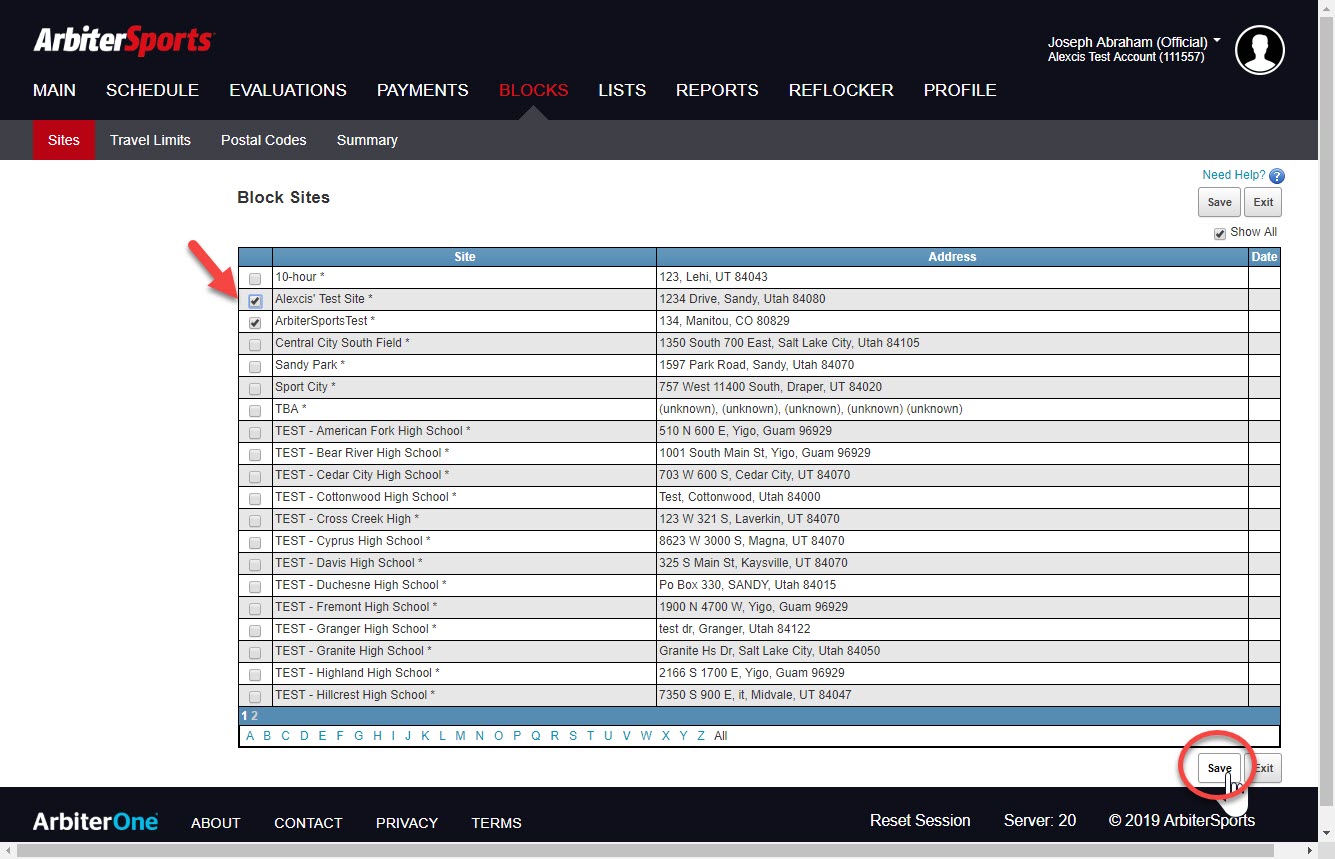Click the bottom Save button
Viewport: 1335px width, 859px height.
(1219, 768)
